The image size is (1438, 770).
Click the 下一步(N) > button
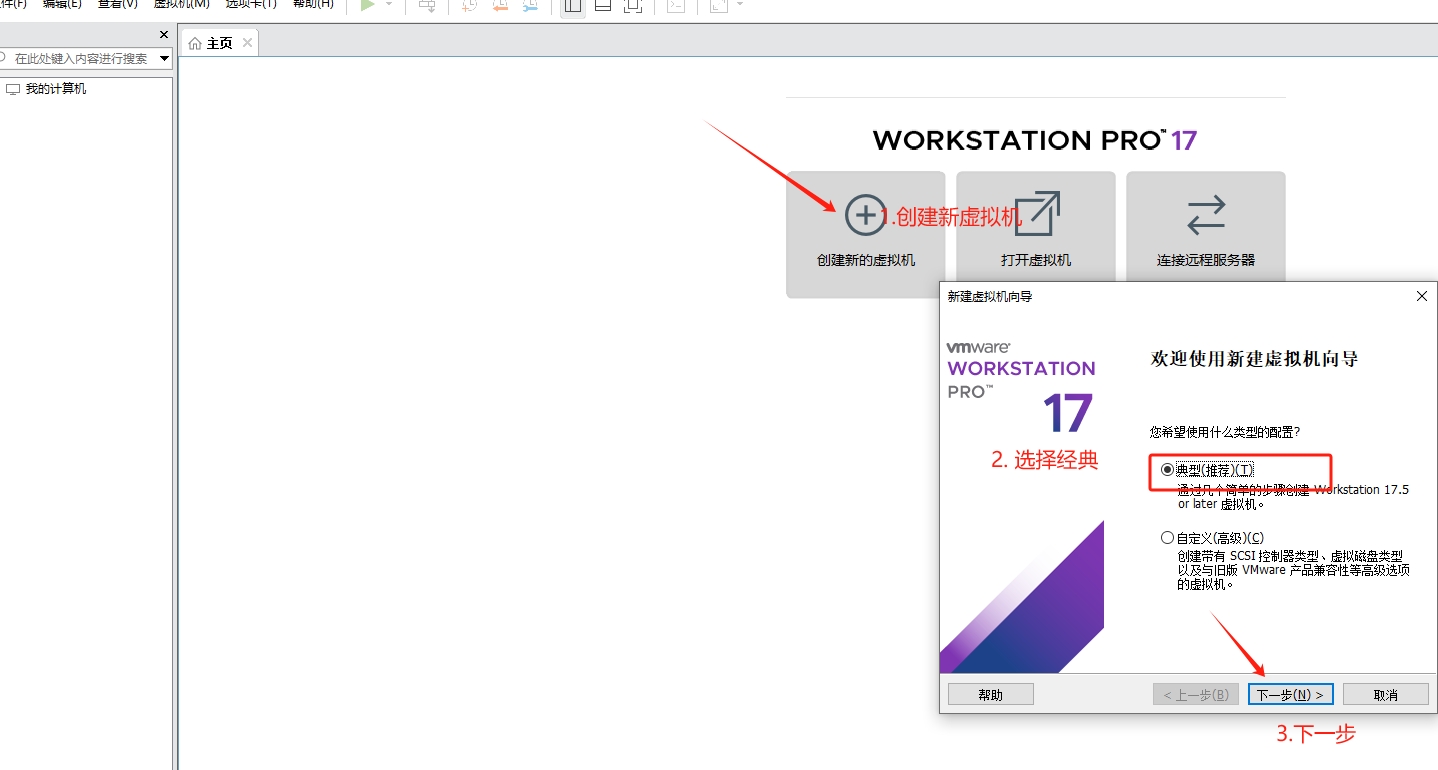(1291, 694)
